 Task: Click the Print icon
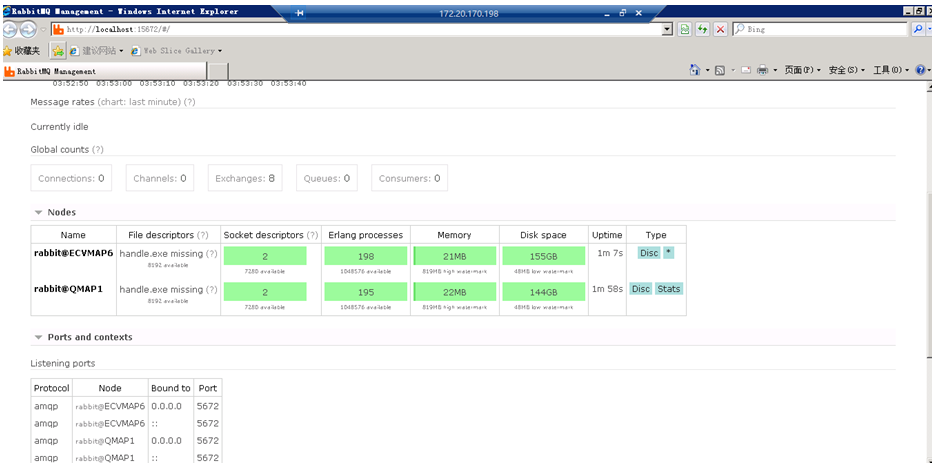click(763, 70)
